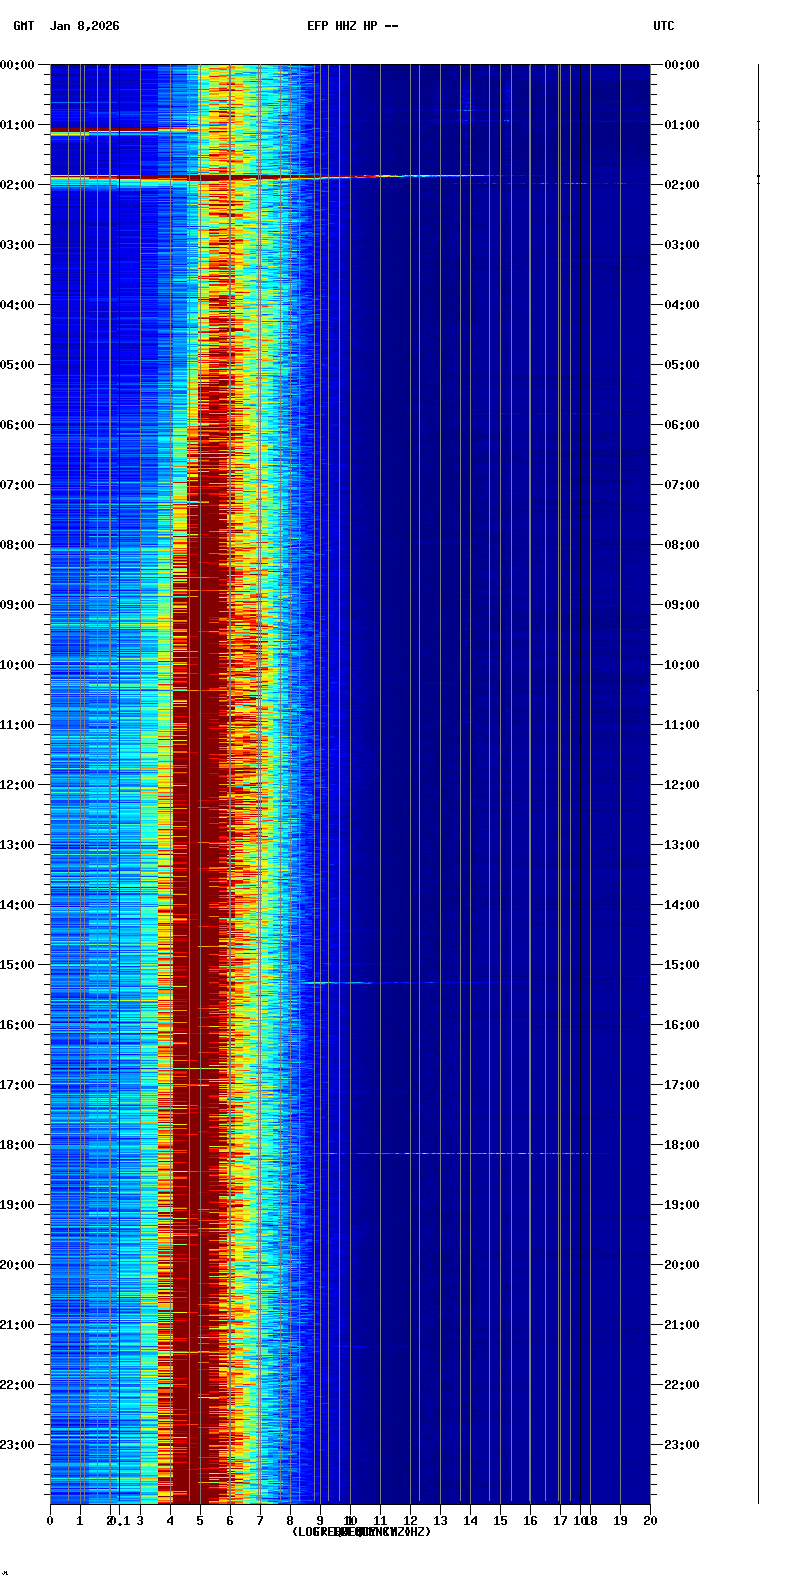Click the frequency axis title below the plot

pos(361,1532)
